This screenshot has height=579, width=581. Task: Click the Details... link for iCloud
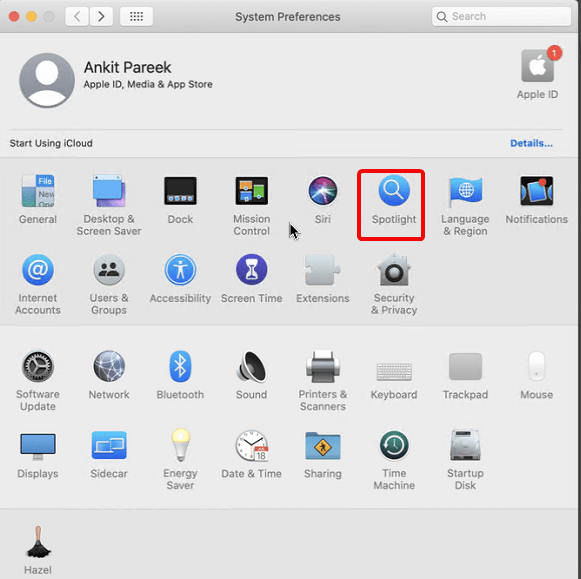pyautogui.click(x=531, y=143)
